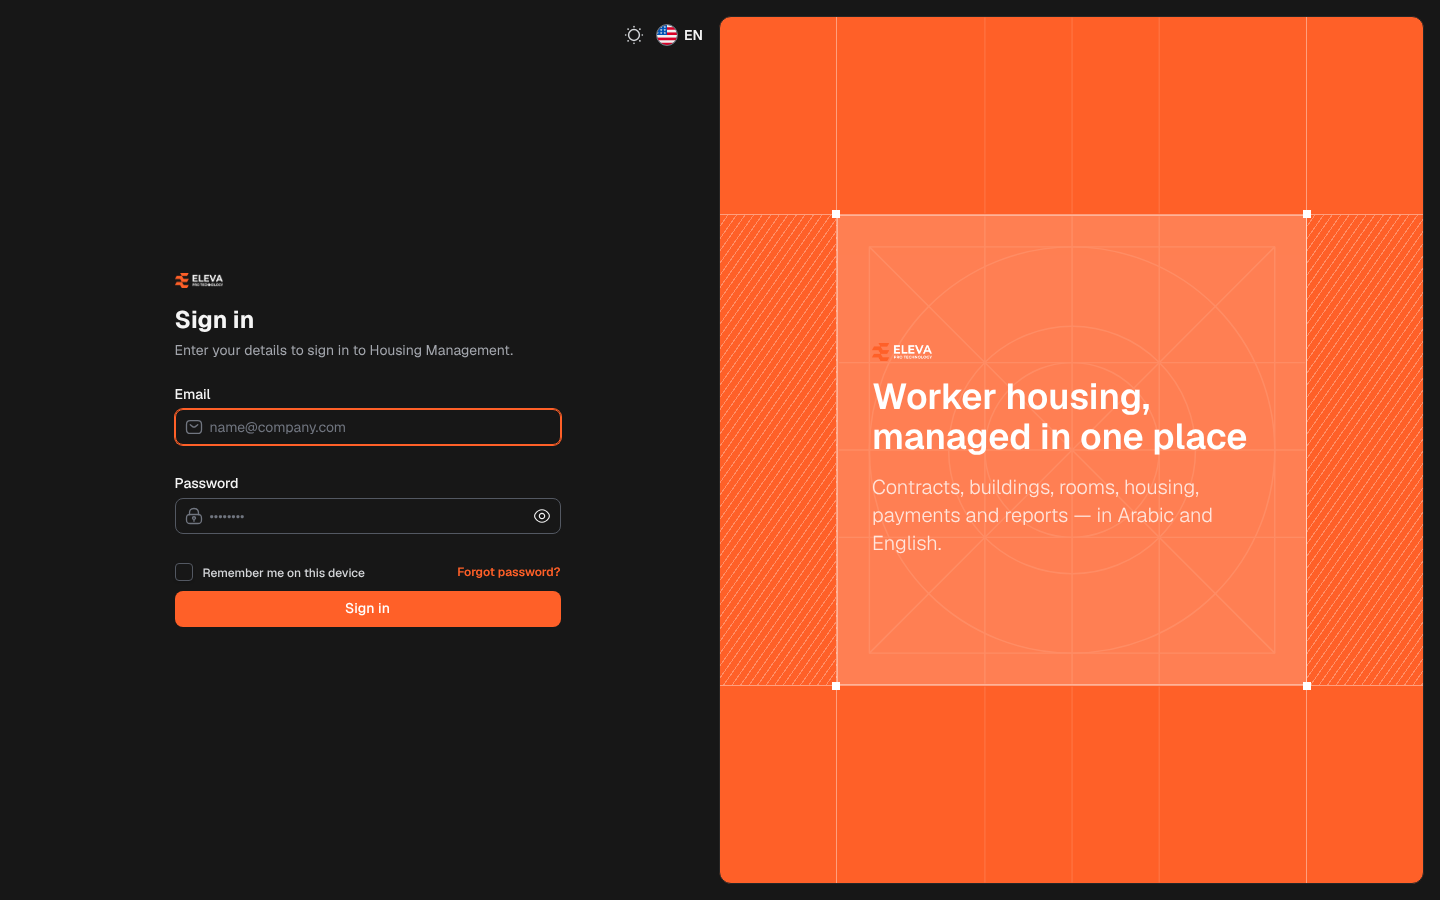1440x900 pixels.
Task: Click the 'Remember me on this device' label
Action: click(284, 573)
